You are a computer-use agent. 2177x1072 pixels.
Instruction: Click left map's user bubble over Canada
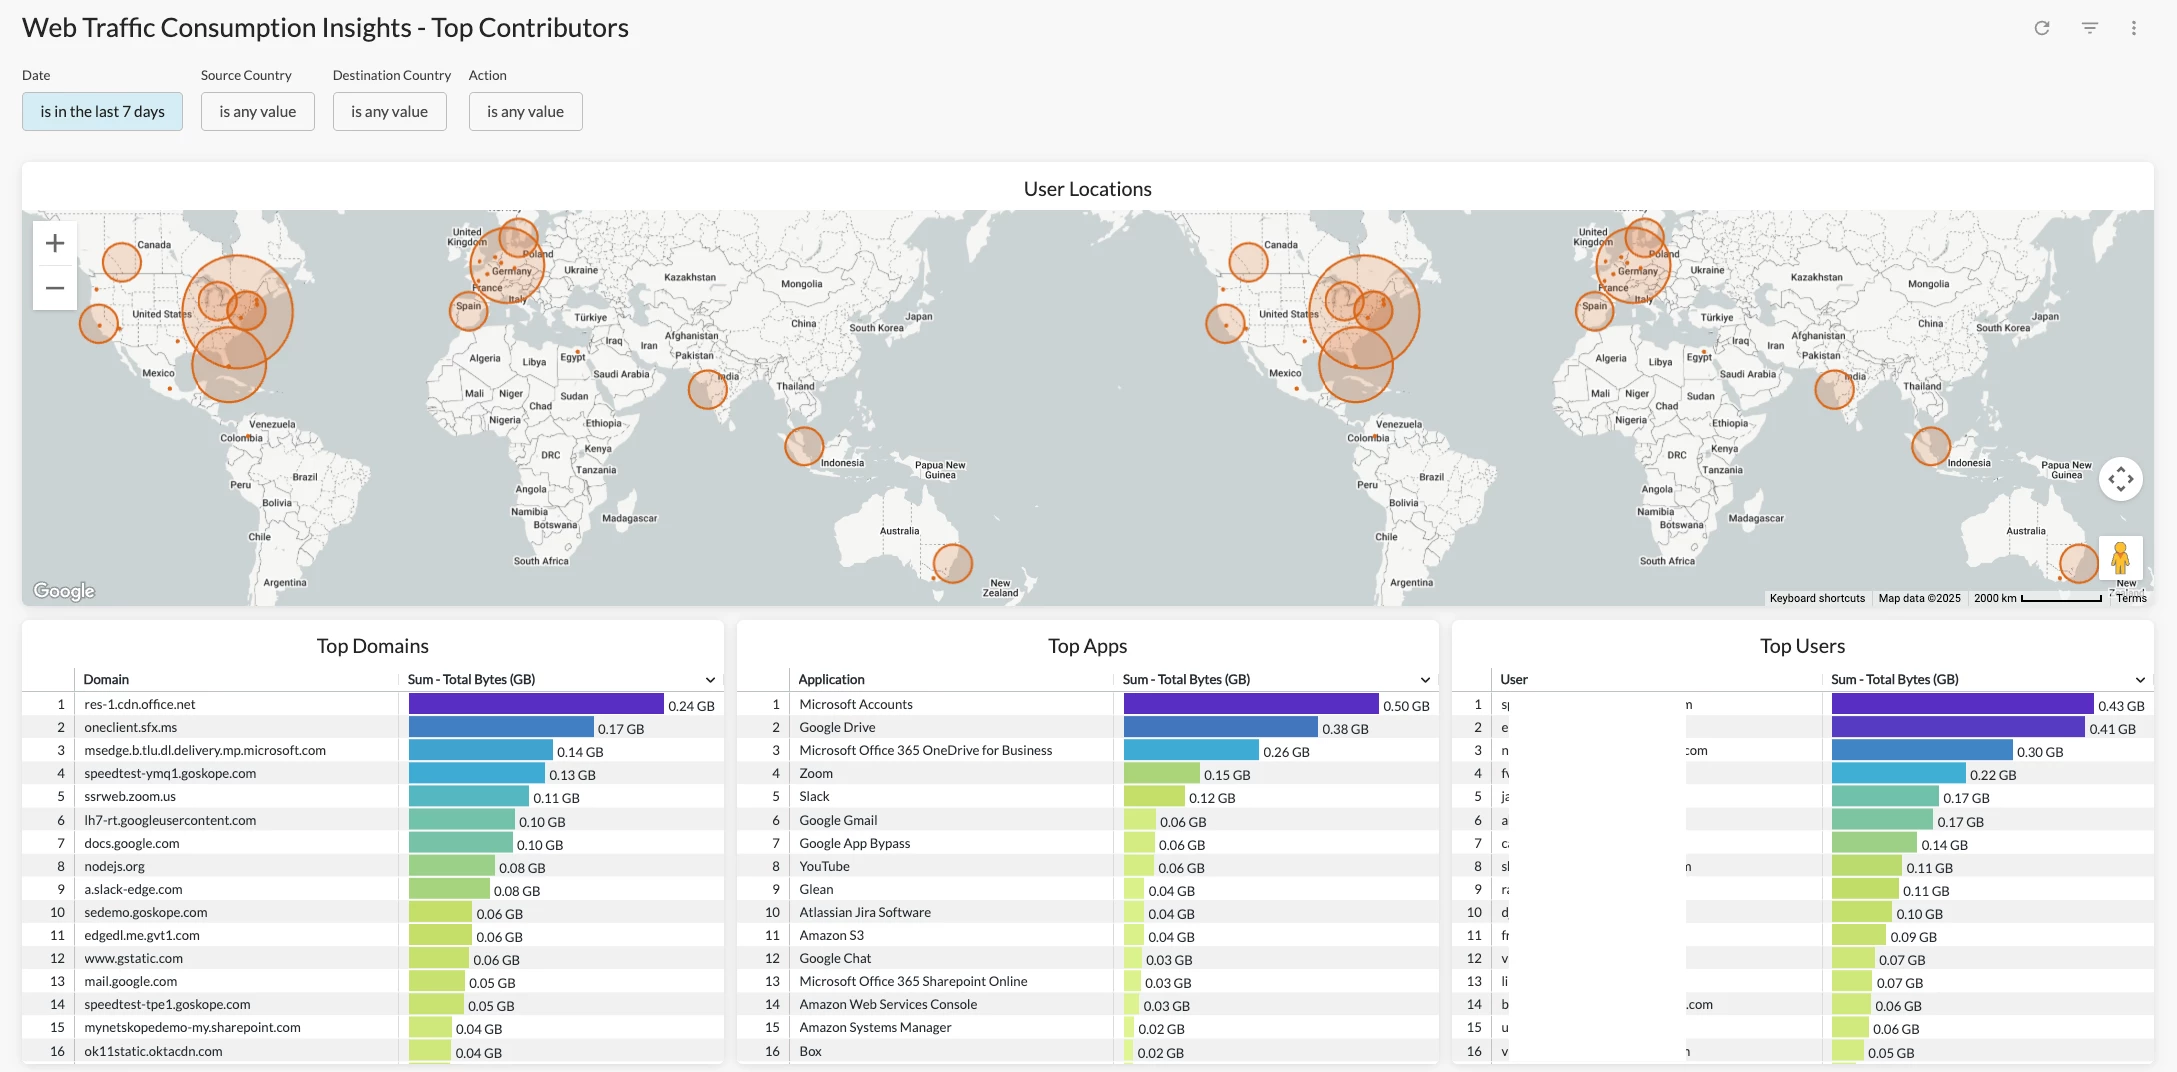click(121, 262)
